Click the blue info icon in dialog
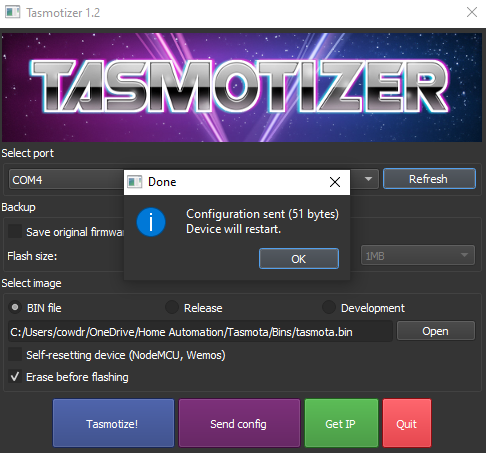Image resolution: width=486 pixels, height=453 pixels. click(151, 222)
